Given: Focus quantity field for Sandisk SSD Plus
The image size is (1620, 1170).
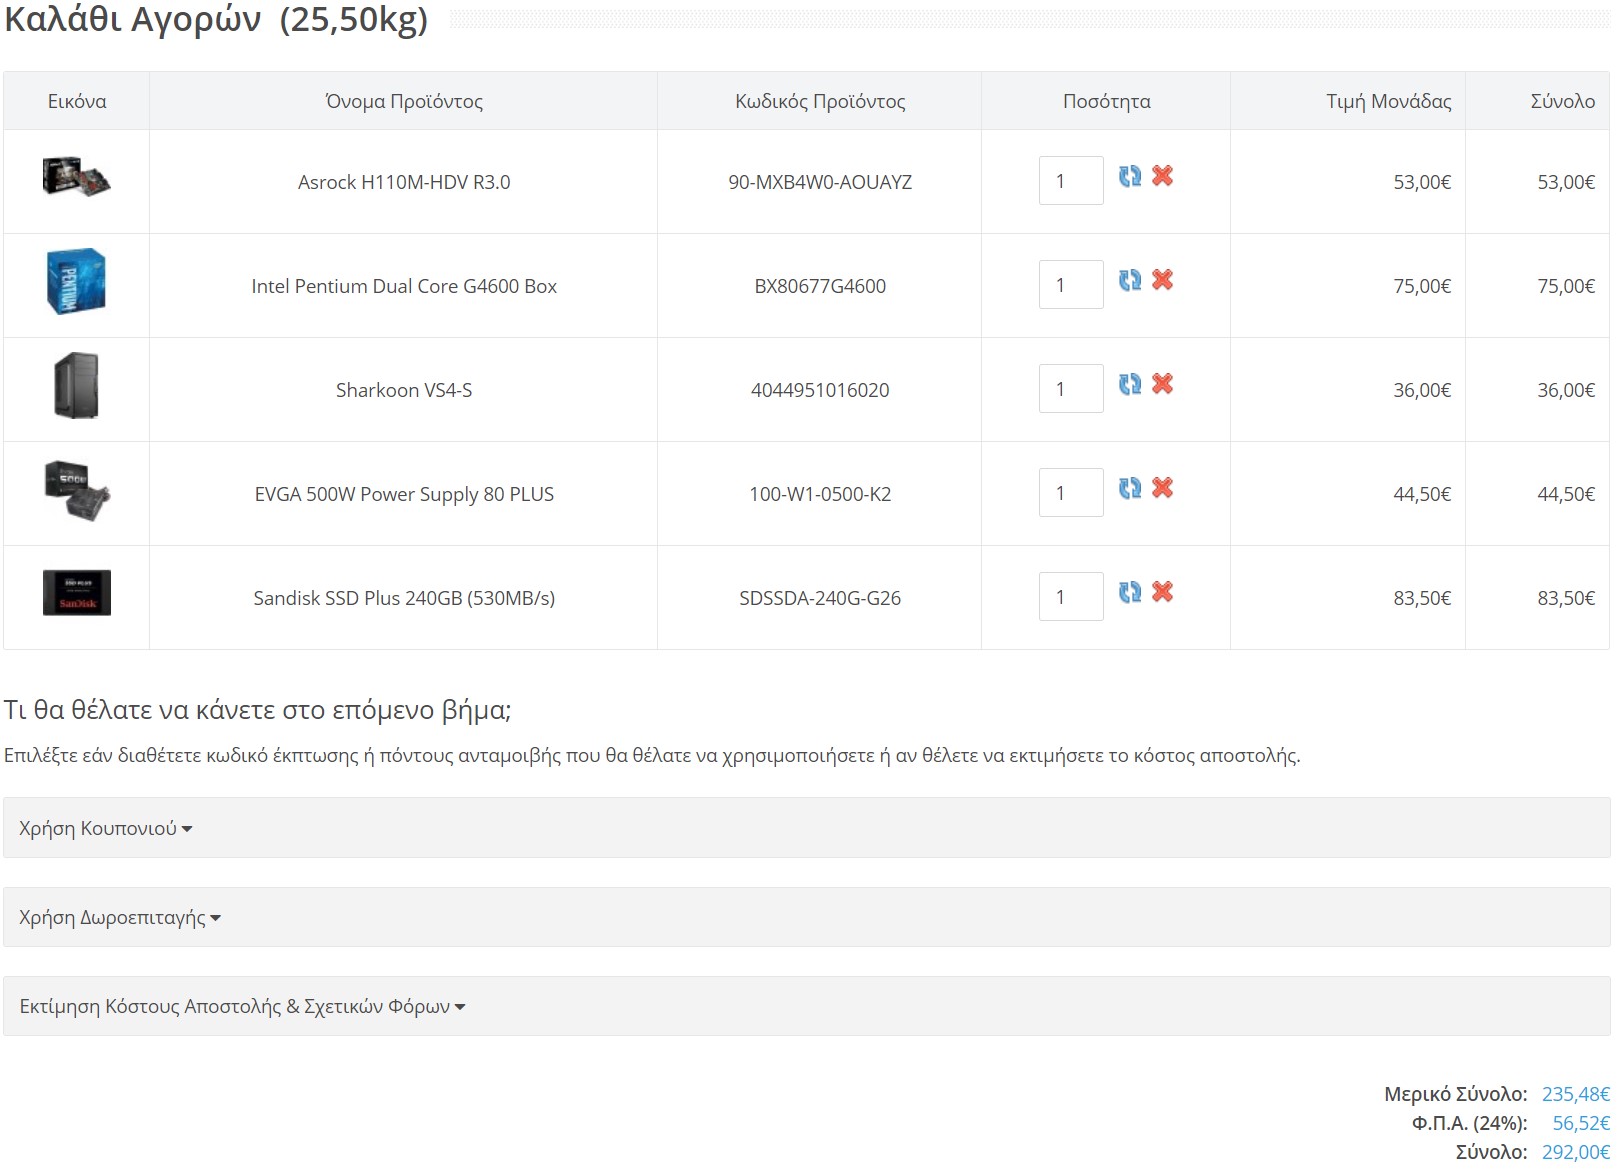Looking at the screenshot, I should pos(1071,597).
